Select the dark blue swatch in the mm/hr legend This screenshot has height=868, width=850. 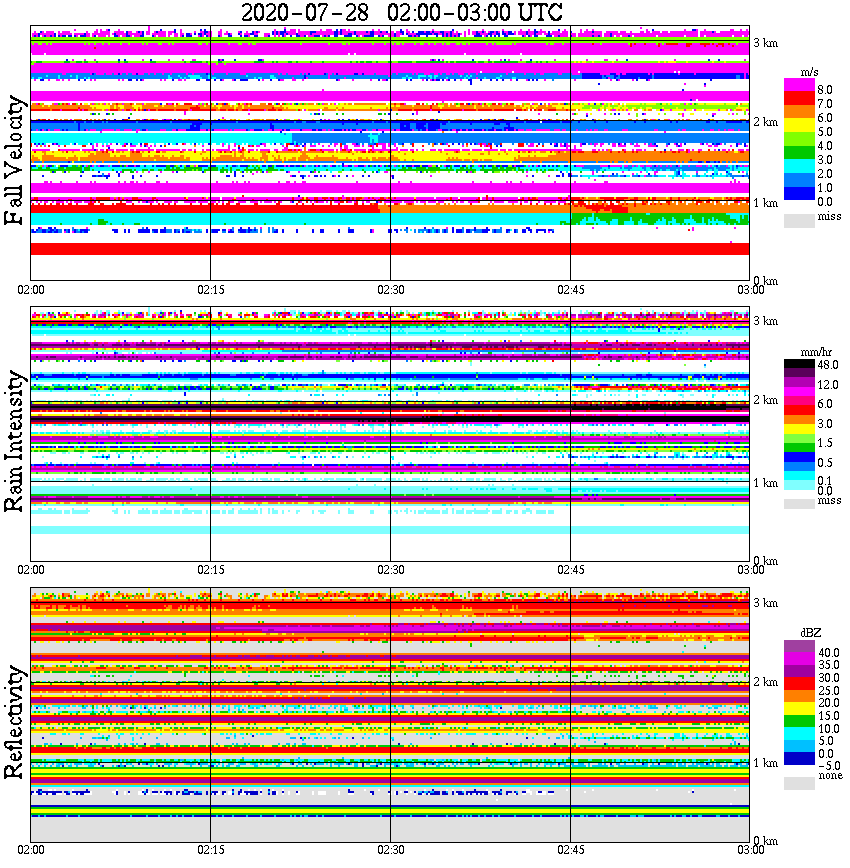pos(799,457)
